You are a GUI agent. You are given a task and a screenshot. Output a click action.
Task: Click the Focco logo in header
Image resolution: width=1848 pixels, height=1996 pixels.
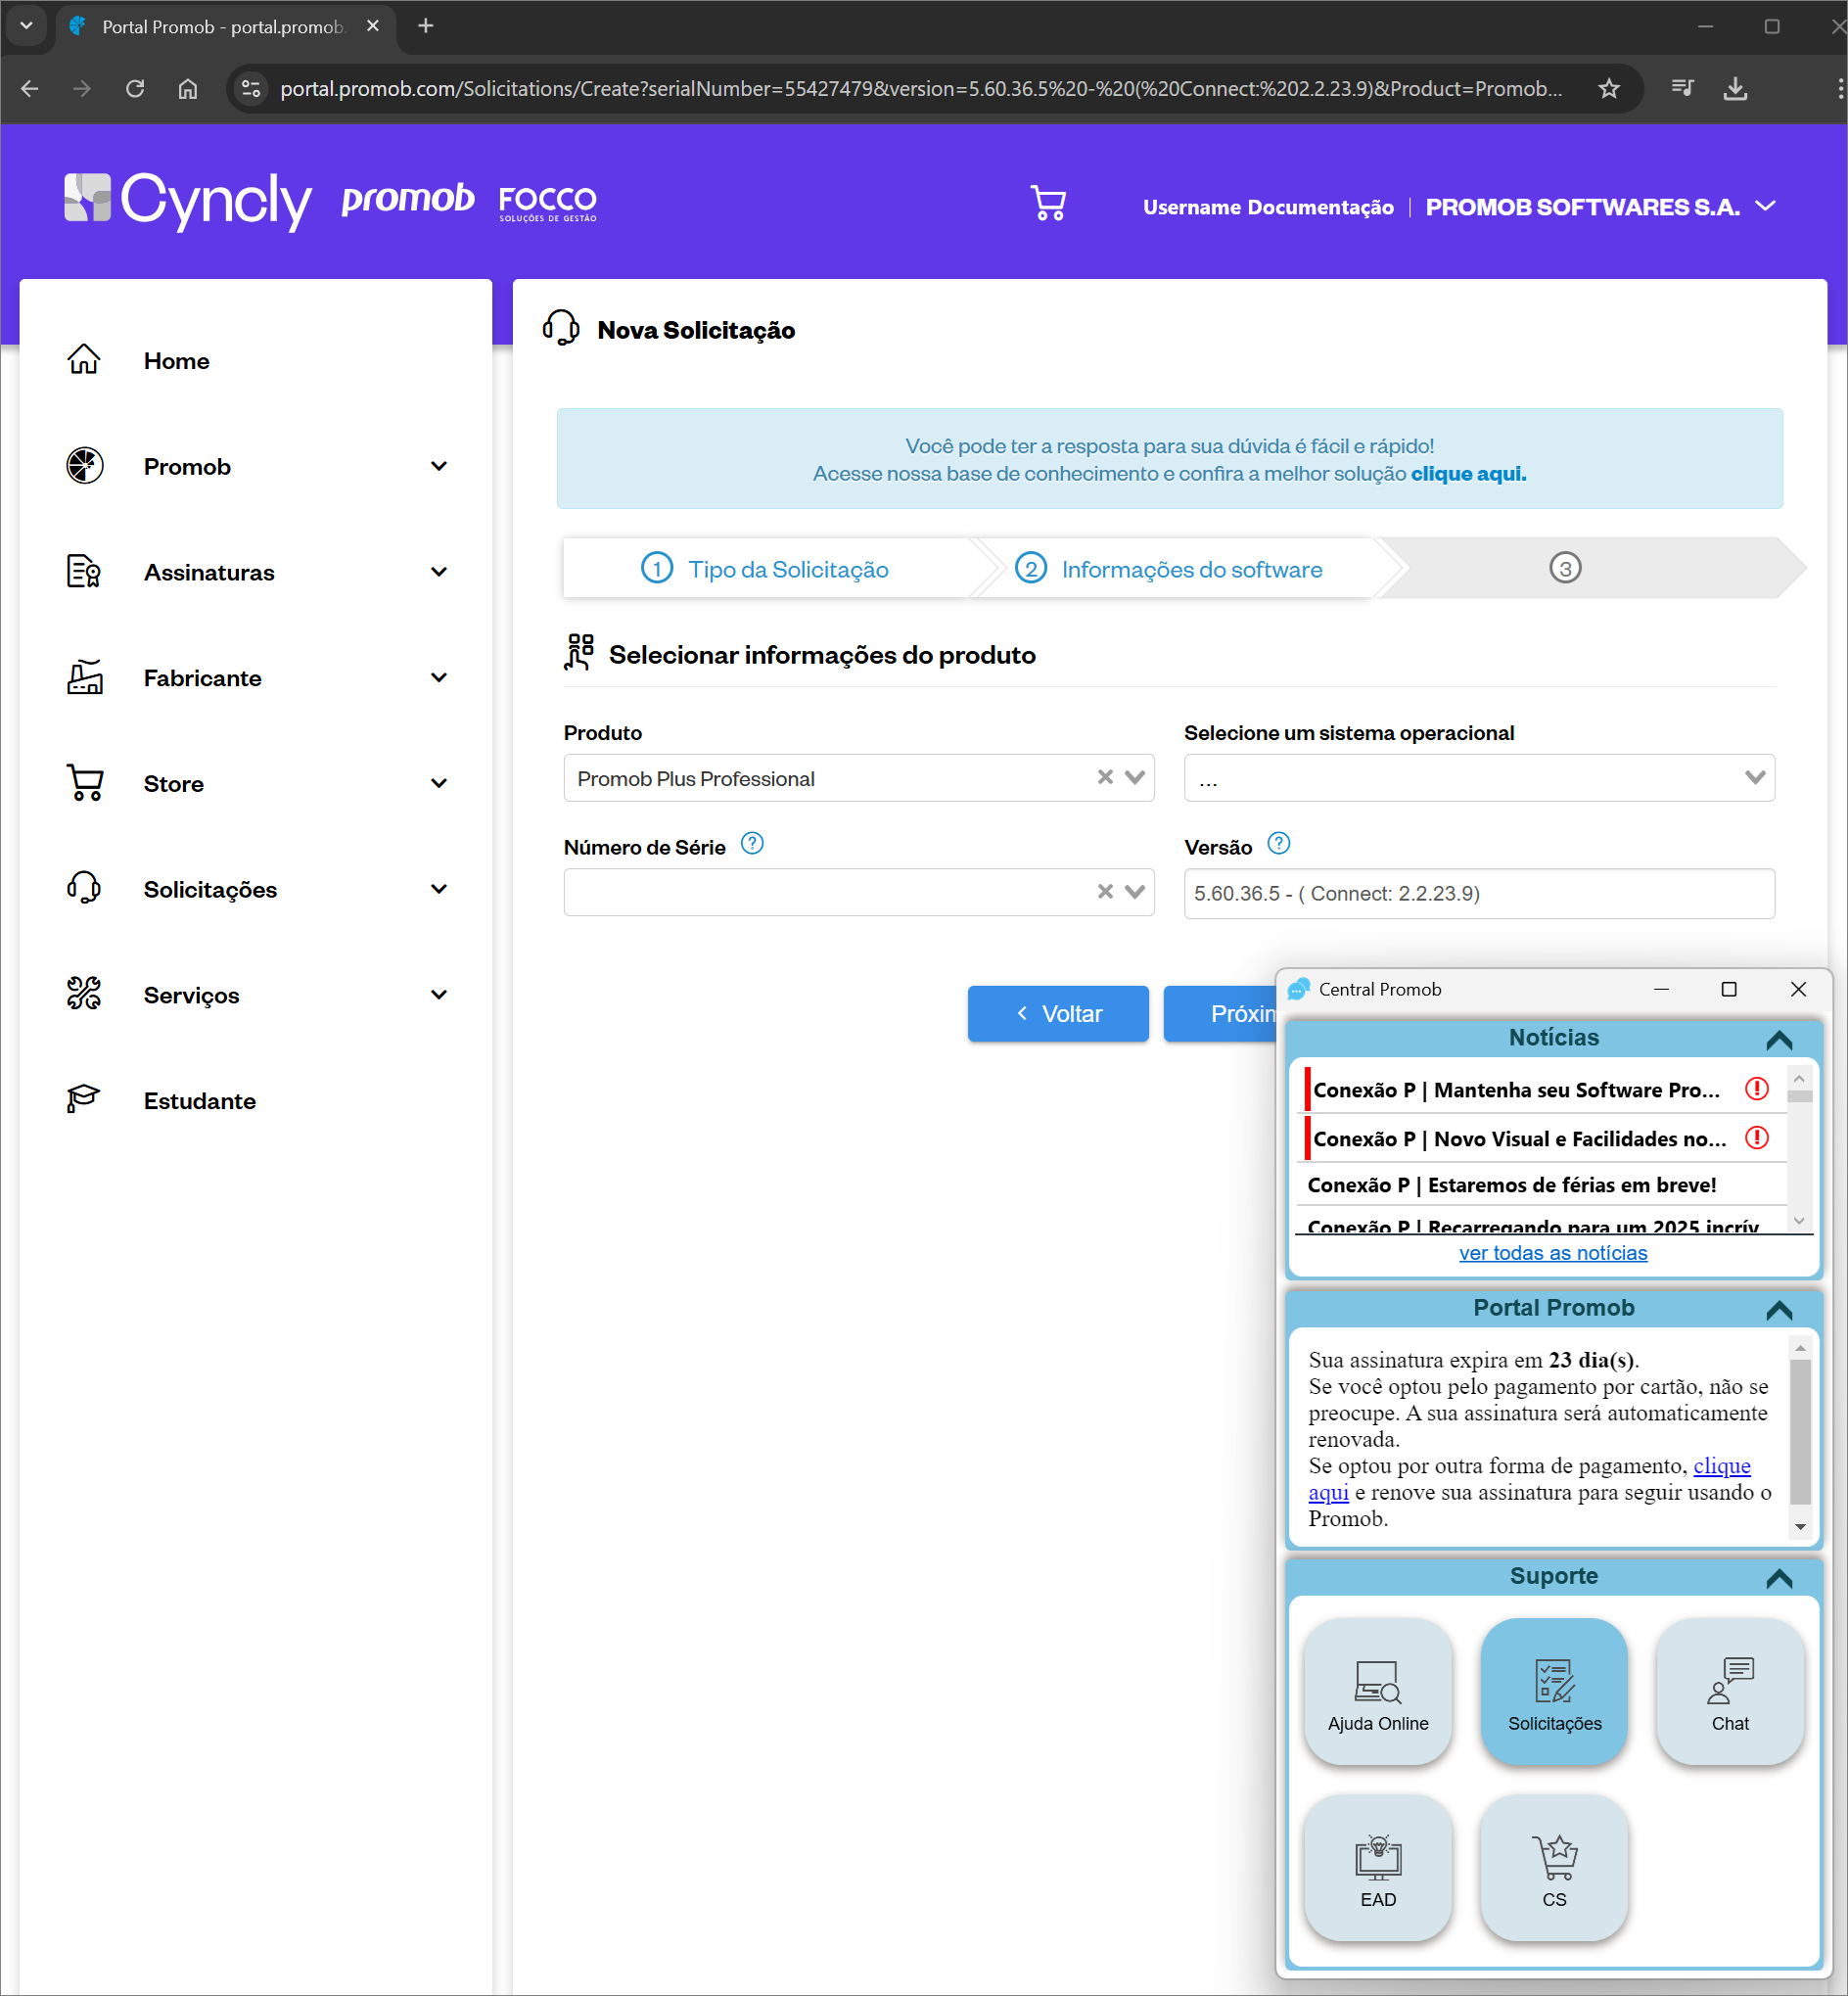coord(548,203)
